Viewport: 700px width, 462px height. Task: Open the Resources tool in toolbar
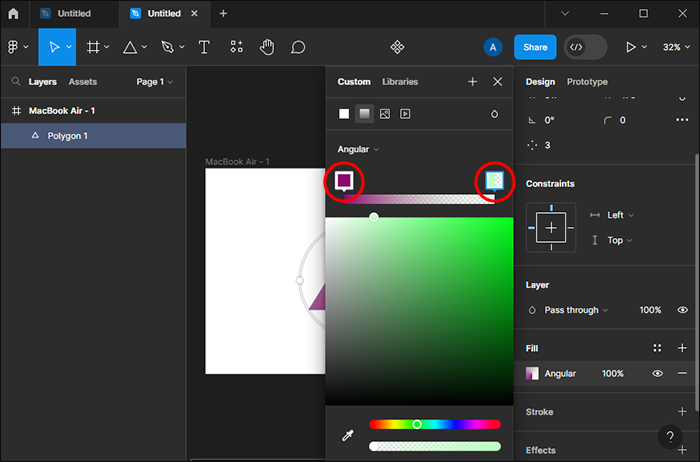(x=236, y=47)
